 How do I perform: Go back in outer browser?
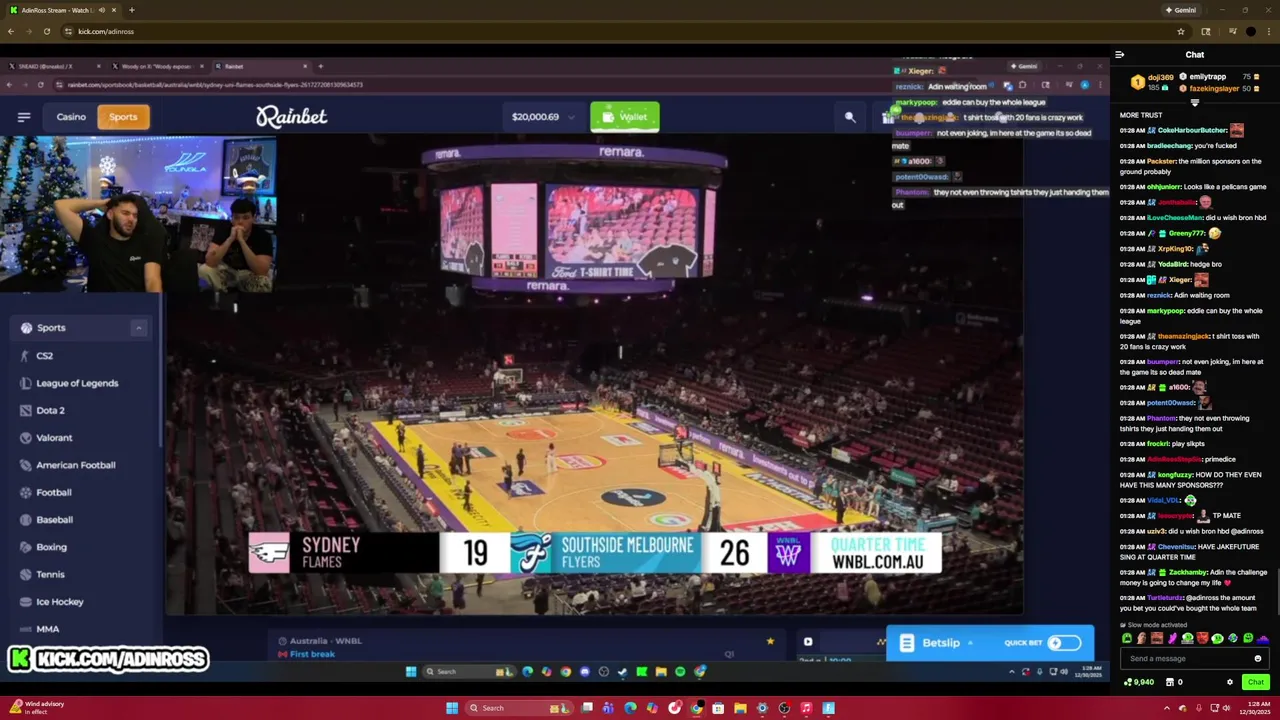10,31
